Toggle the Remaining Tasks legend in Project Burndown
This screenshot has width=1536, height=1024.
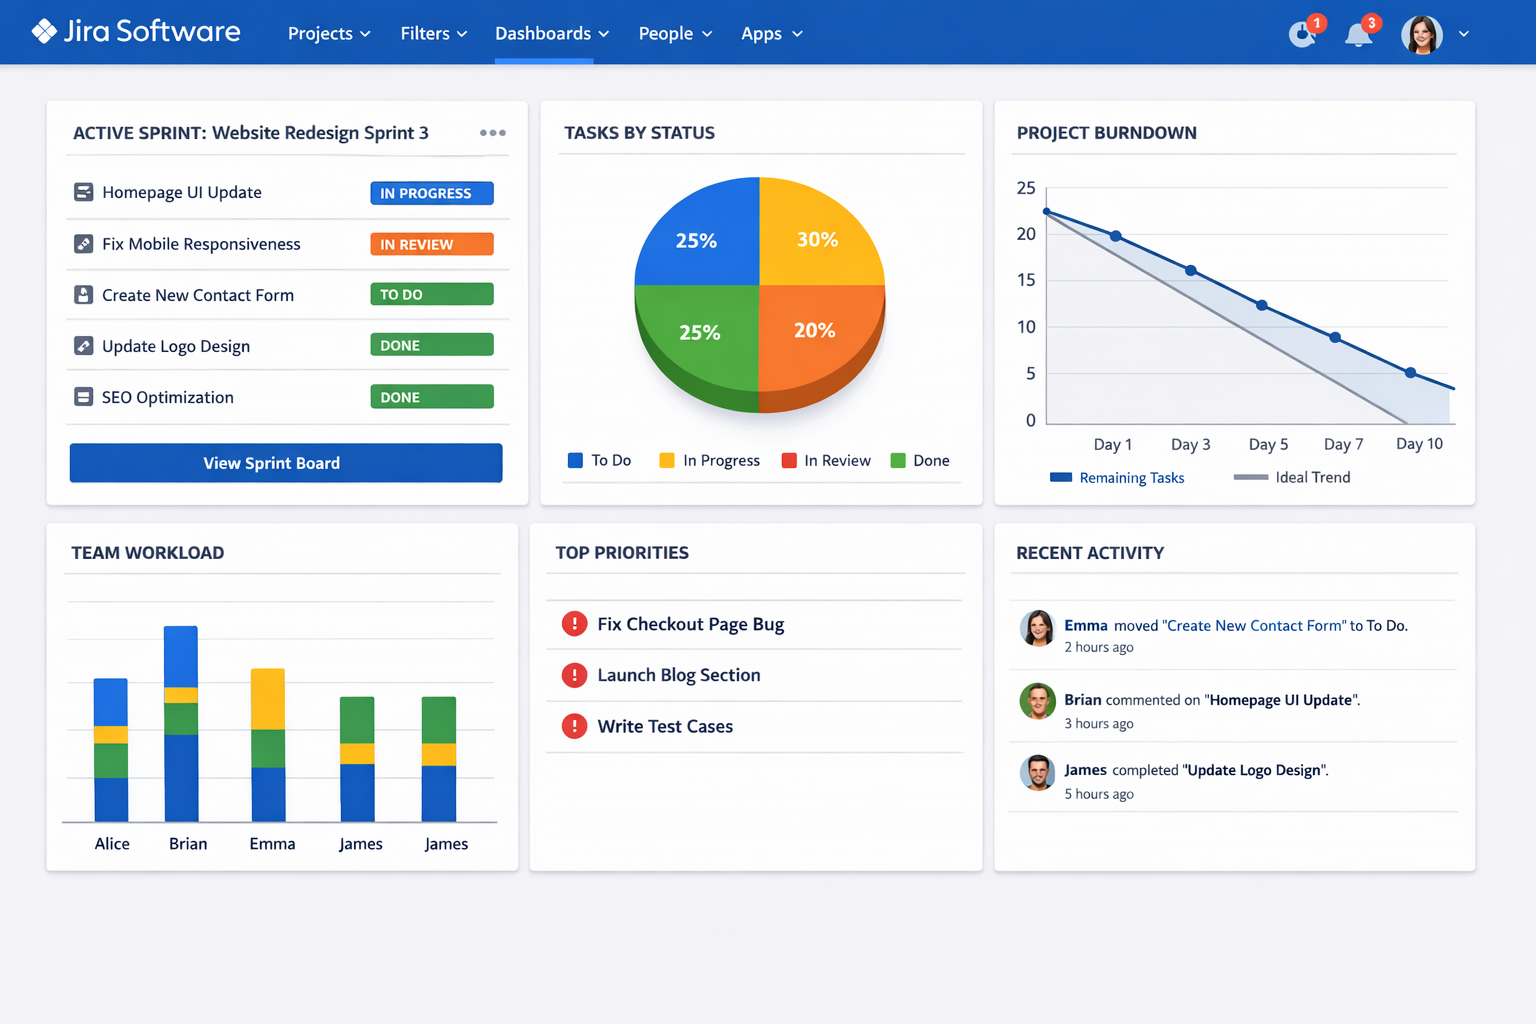[x=1116, y=478]
